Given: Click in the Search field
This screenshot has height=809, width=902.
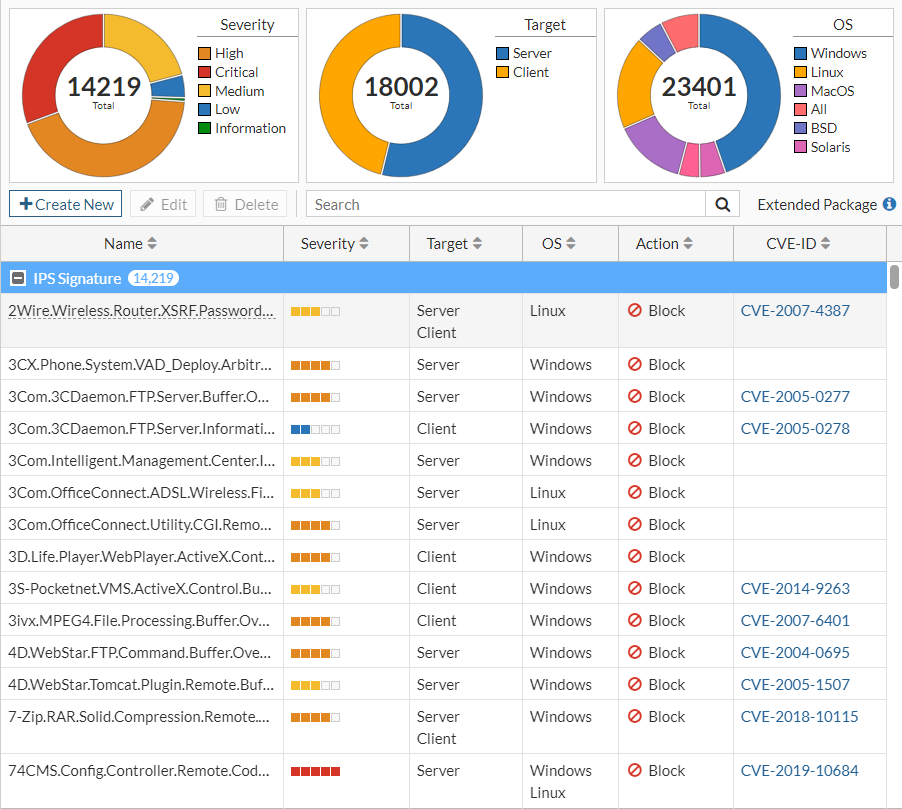Looking at the screenshot, I should (505, 204).
